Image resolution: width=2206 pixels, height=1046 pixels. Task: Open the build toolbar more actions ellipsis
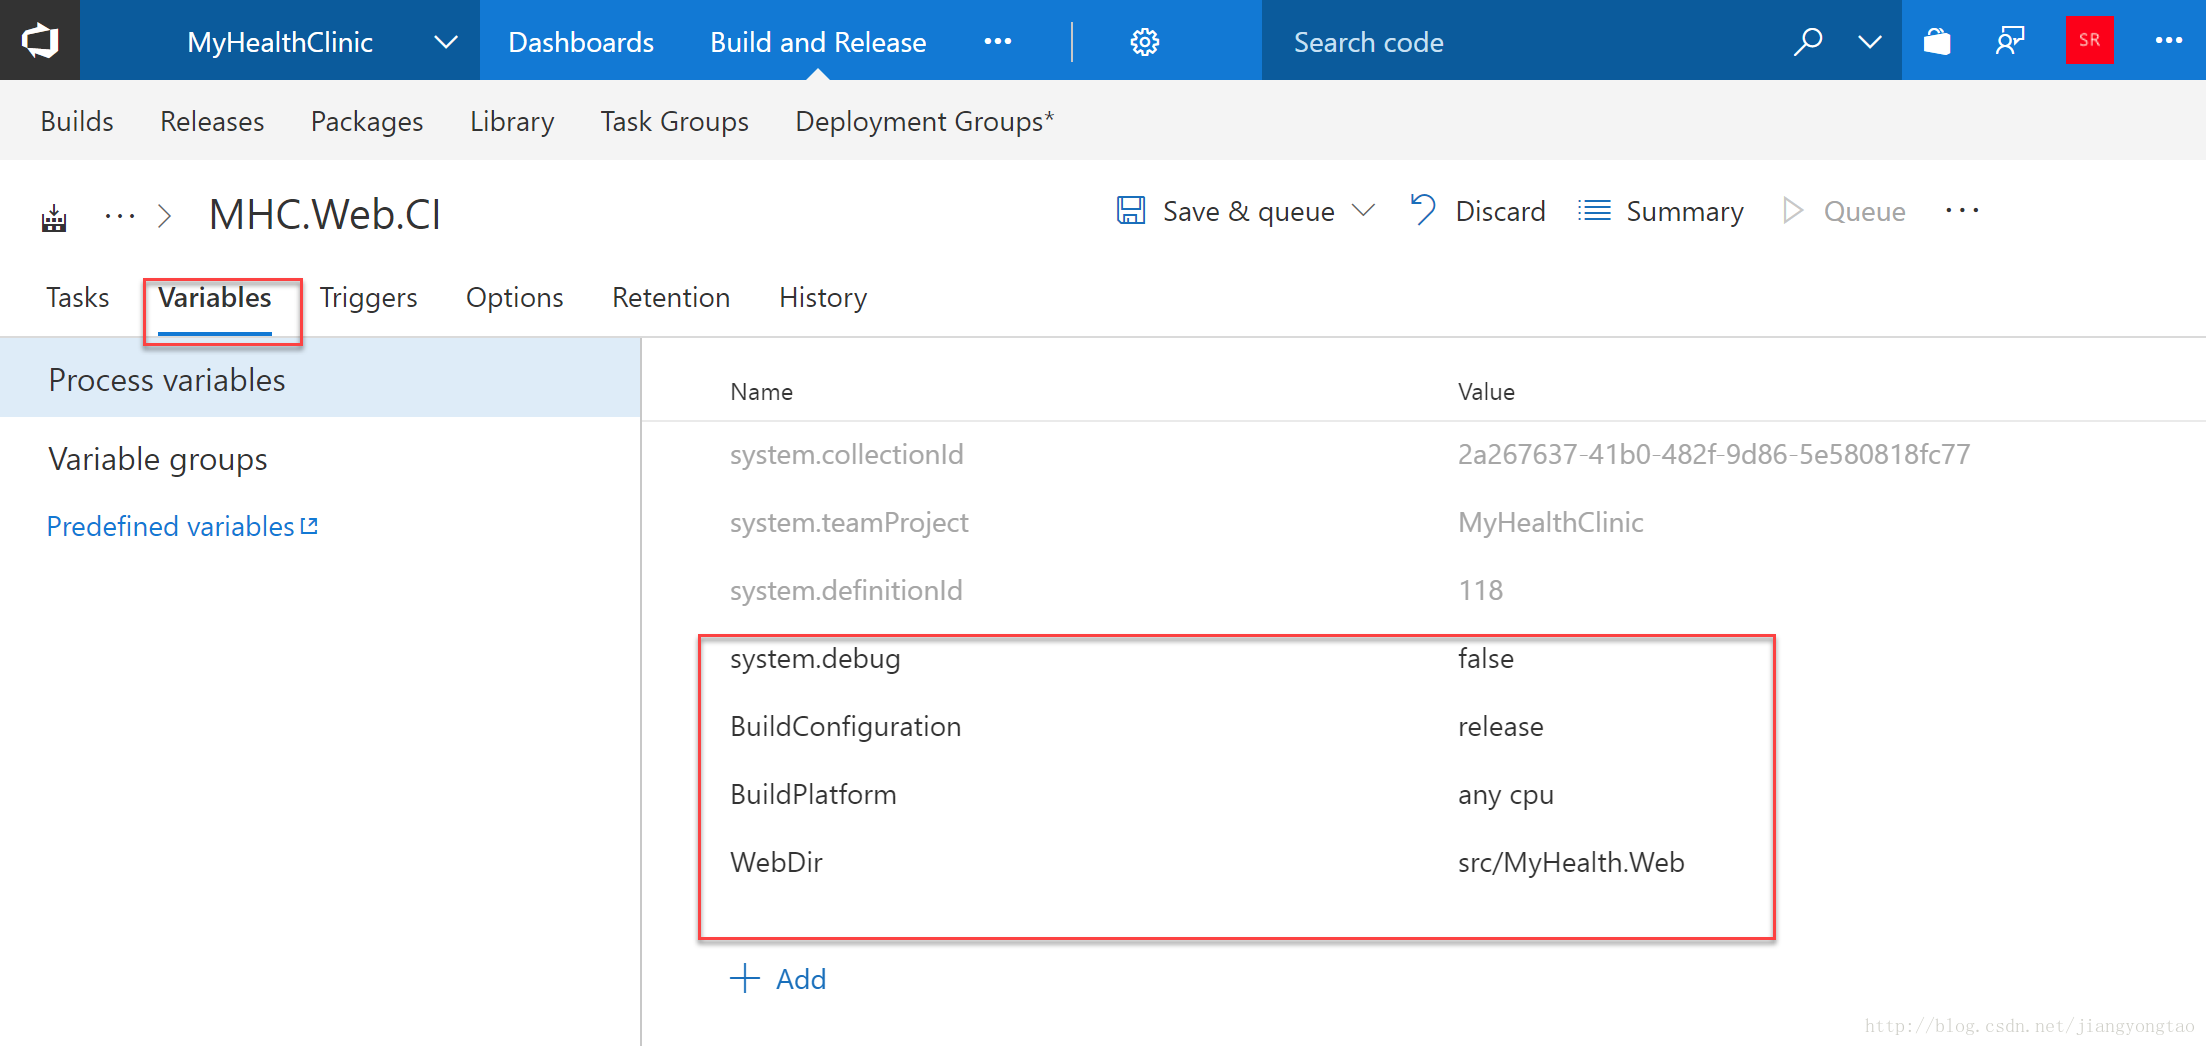[1962, 210]
